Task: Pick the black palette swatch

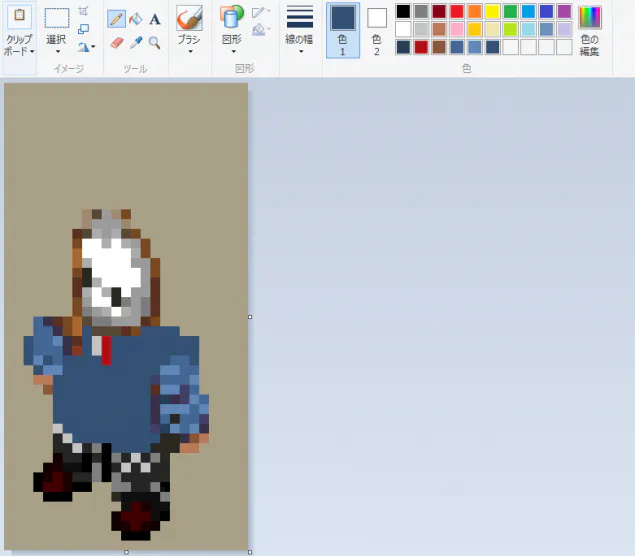Action: (403, 11)
